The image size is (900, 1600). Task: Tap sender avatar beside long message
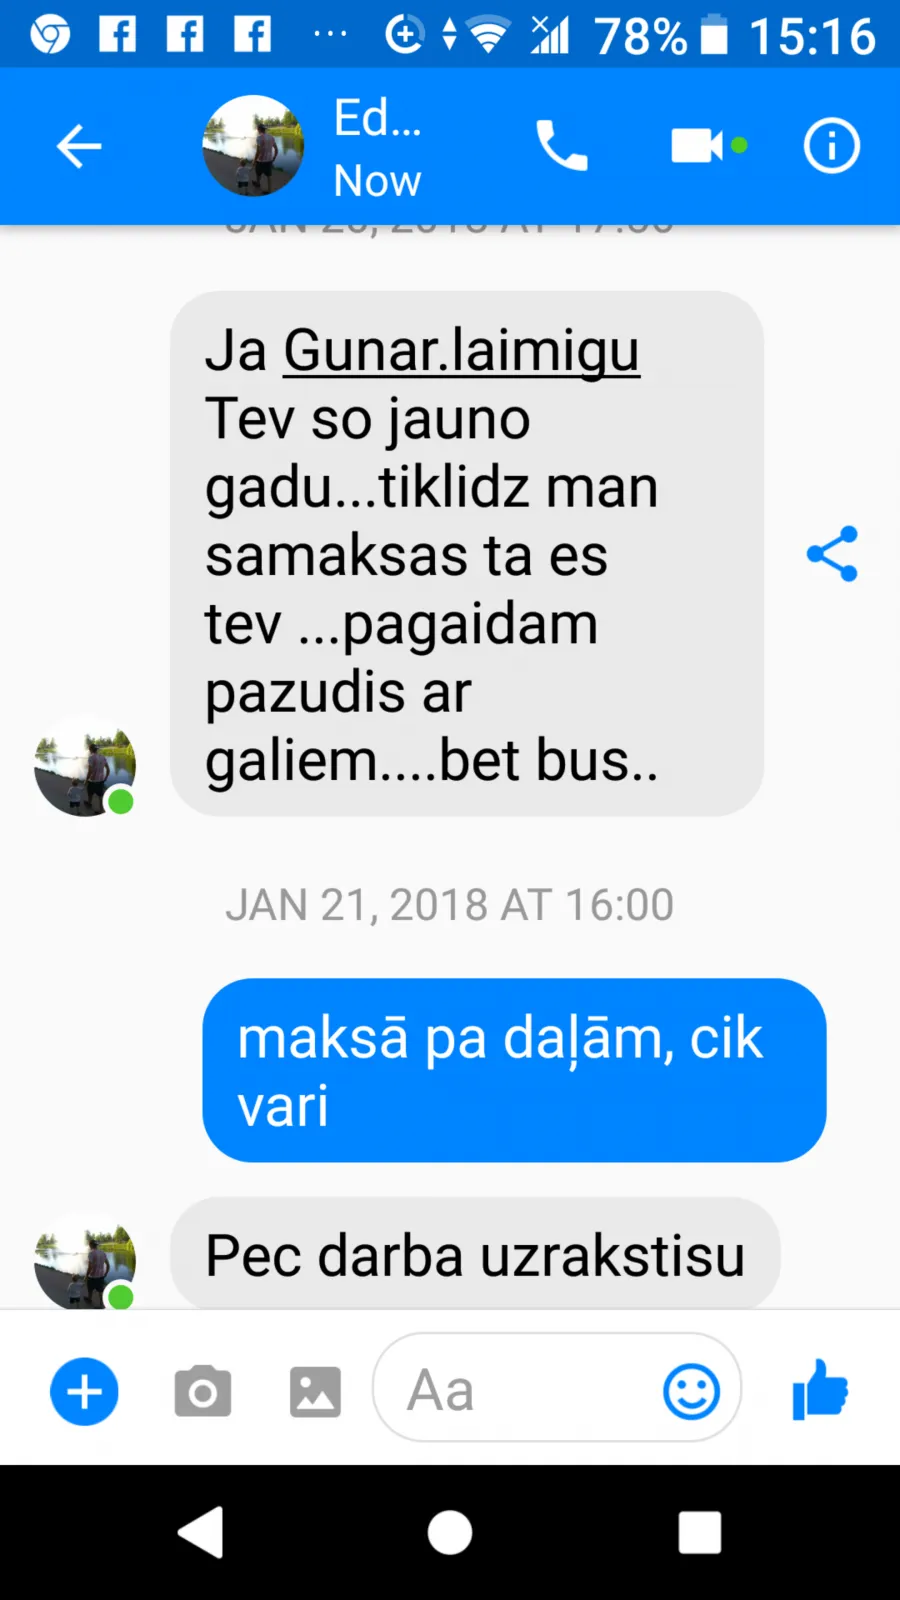click(85, 766)
